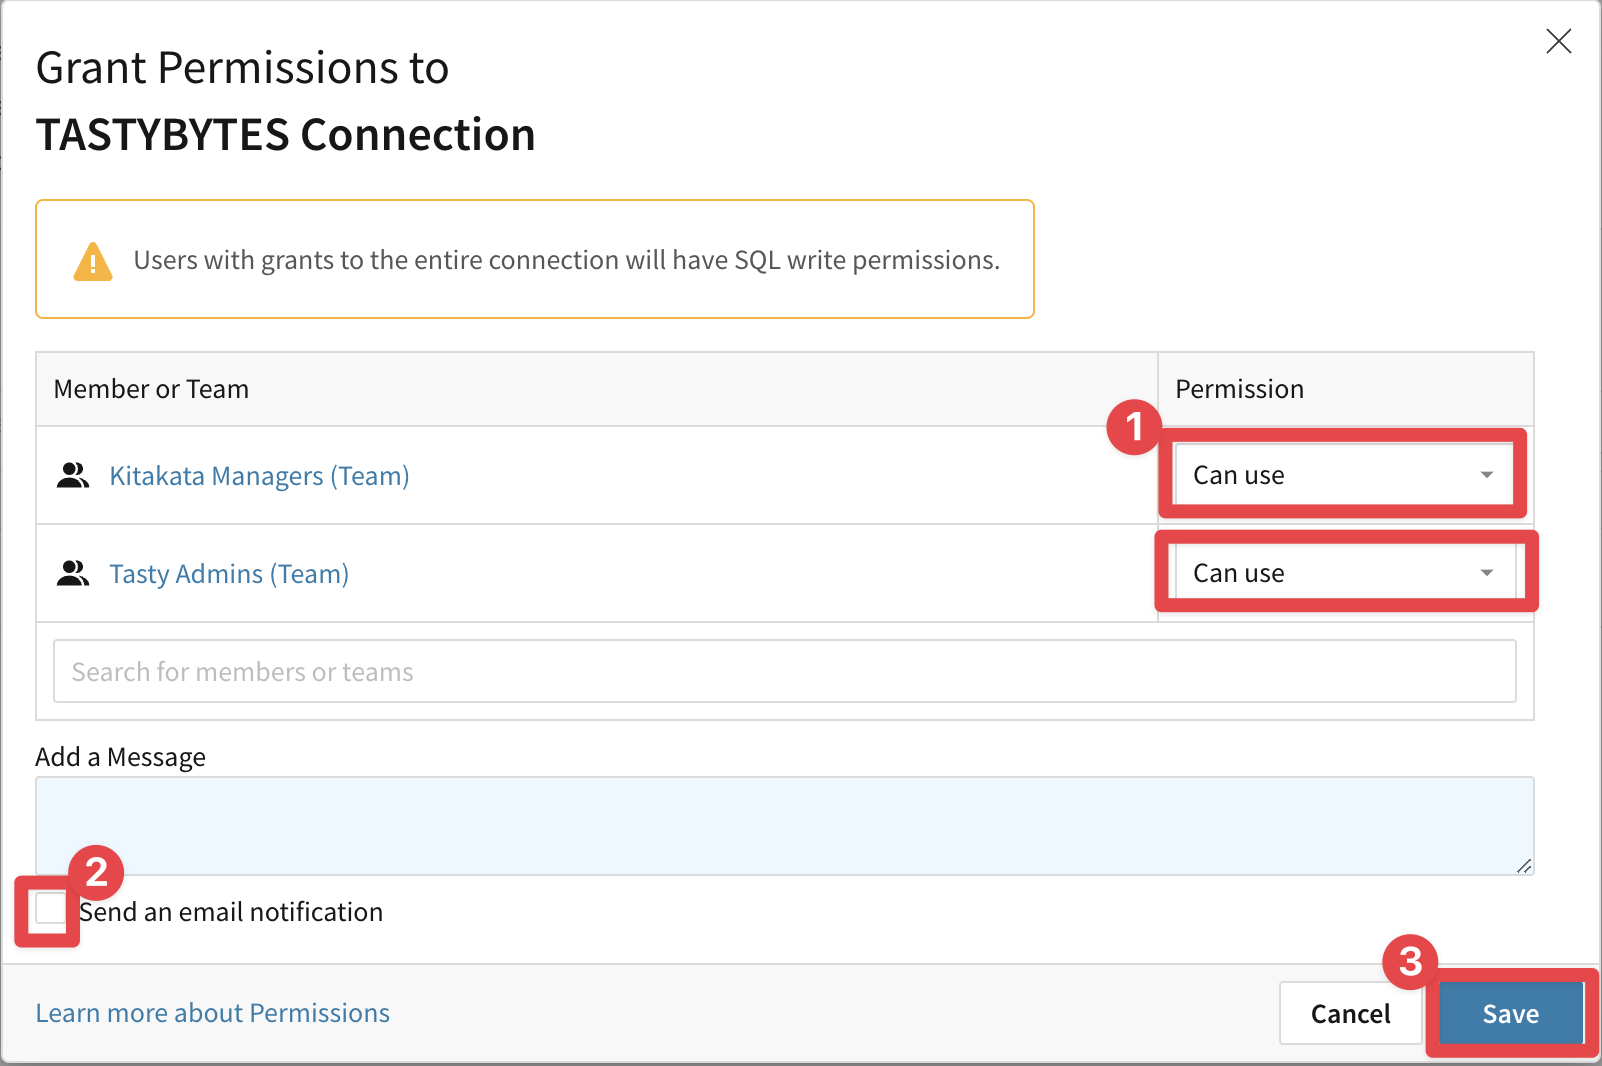Click the Kitakata Managers team icon
Viewport: 1602px width, 1066px height.
[x=73, y=476]
